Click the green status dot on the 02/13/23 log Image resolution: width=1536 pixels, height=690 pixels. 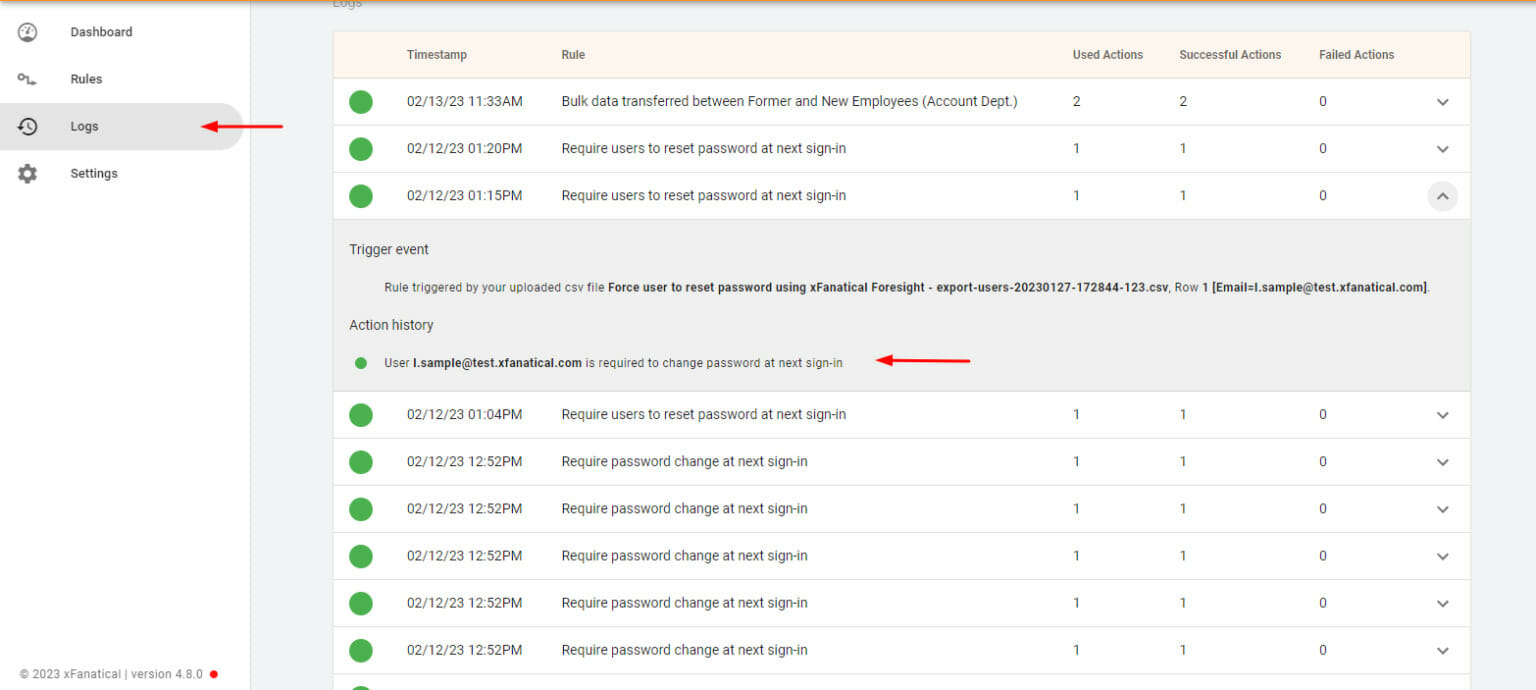(x=360, y=101)
